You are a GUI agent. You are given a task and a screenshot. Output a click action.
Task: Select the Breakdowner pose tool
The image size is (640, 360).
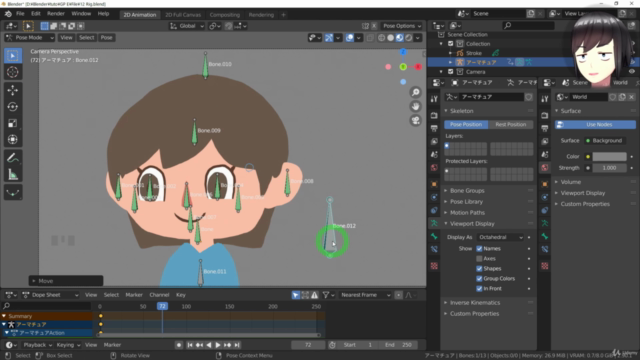click(13, 192)
